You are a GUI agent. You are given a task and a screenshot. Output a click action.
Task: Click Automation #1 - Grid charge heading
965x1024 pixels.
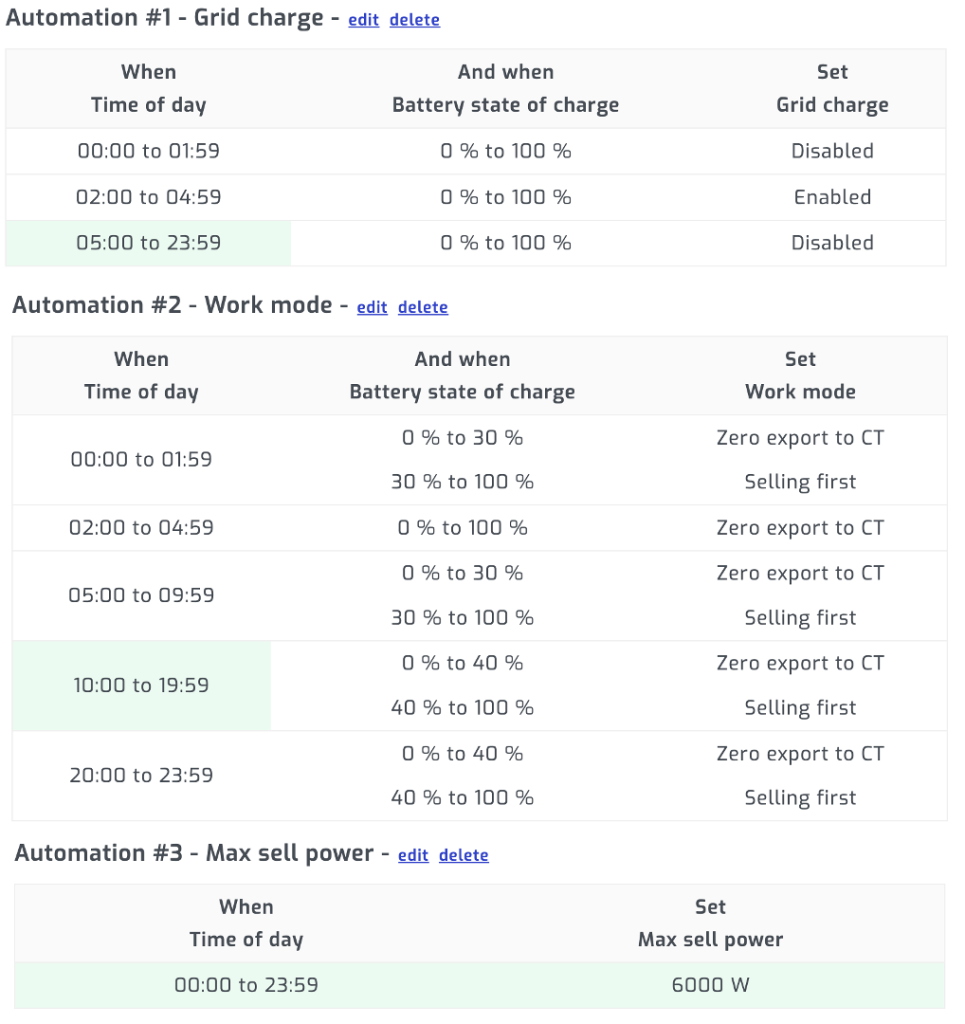(165, 18)
